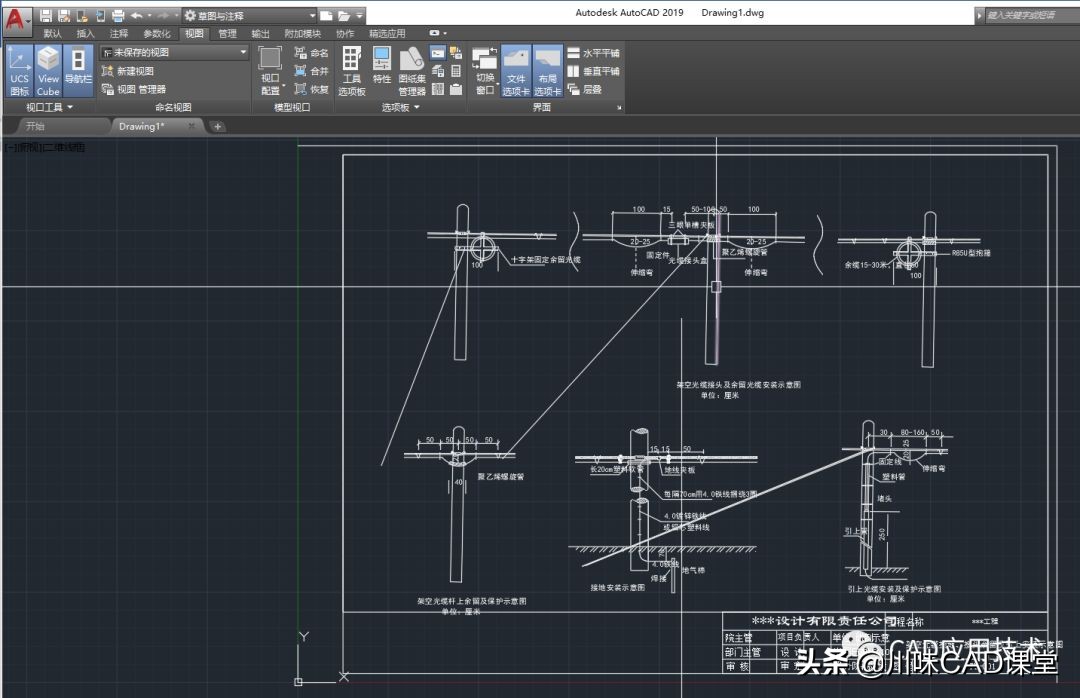Toggle the 文件选项卡 file tabs display

pyautogui.click(x=516, y=70)
